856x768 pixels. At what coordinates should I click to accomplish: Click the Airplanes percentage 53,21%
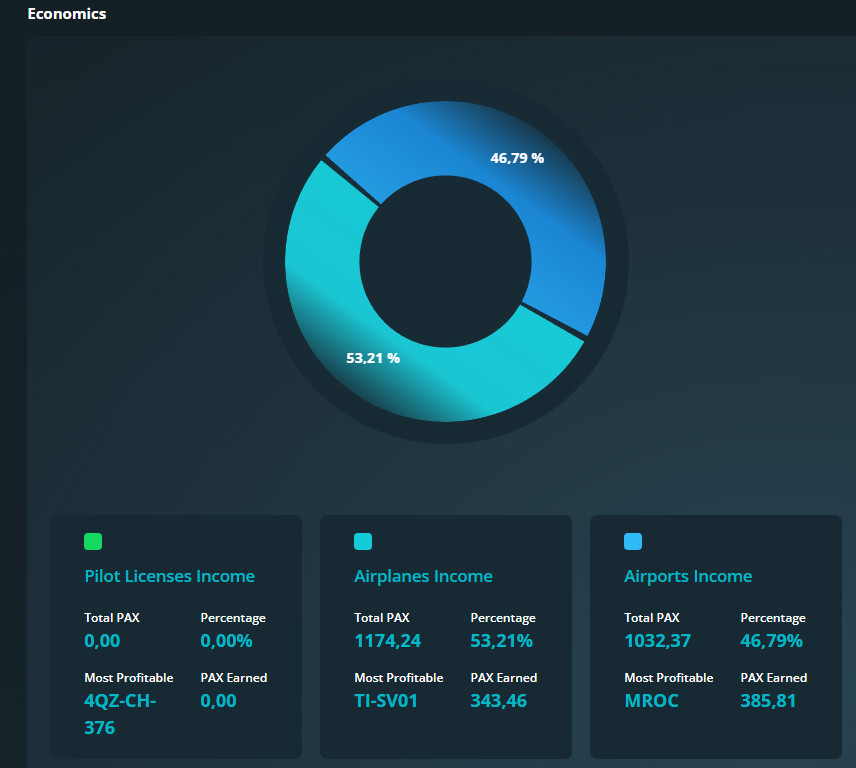click(501, 641)
